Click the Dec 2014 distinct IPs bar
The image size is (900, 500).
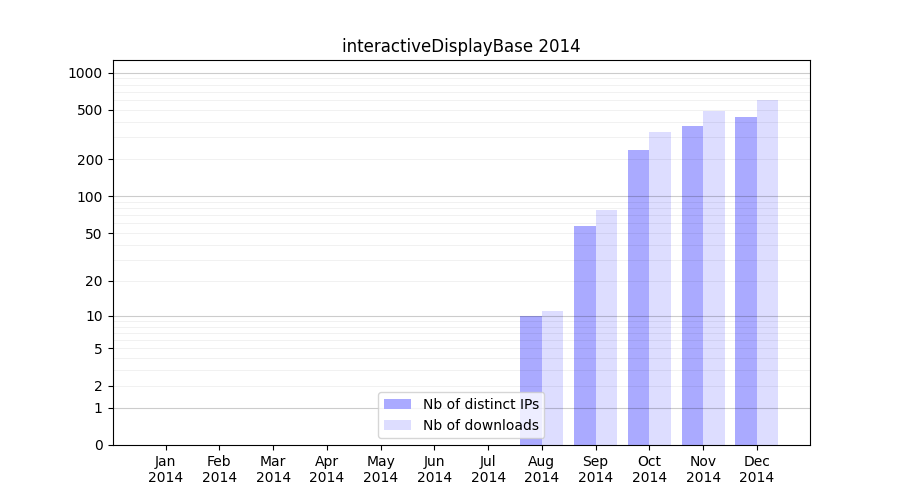pos(746,281)
